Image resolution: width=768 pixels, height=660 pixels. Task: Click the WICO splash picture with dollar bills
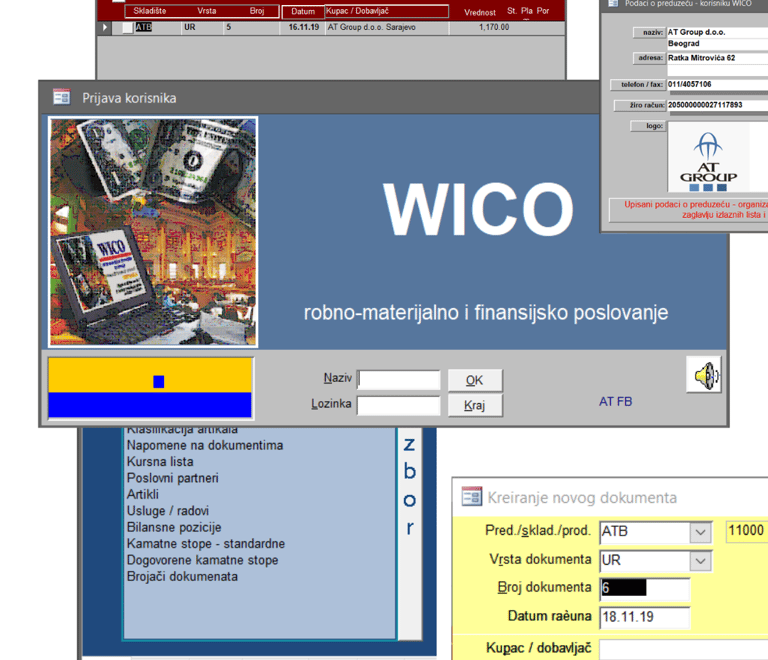pyautogui.click(x=153, y=232)
